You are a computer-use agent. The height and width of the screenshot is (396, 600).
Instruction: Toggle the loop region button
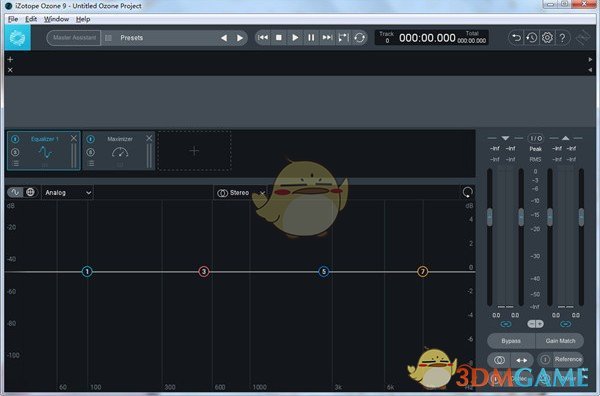343,37
